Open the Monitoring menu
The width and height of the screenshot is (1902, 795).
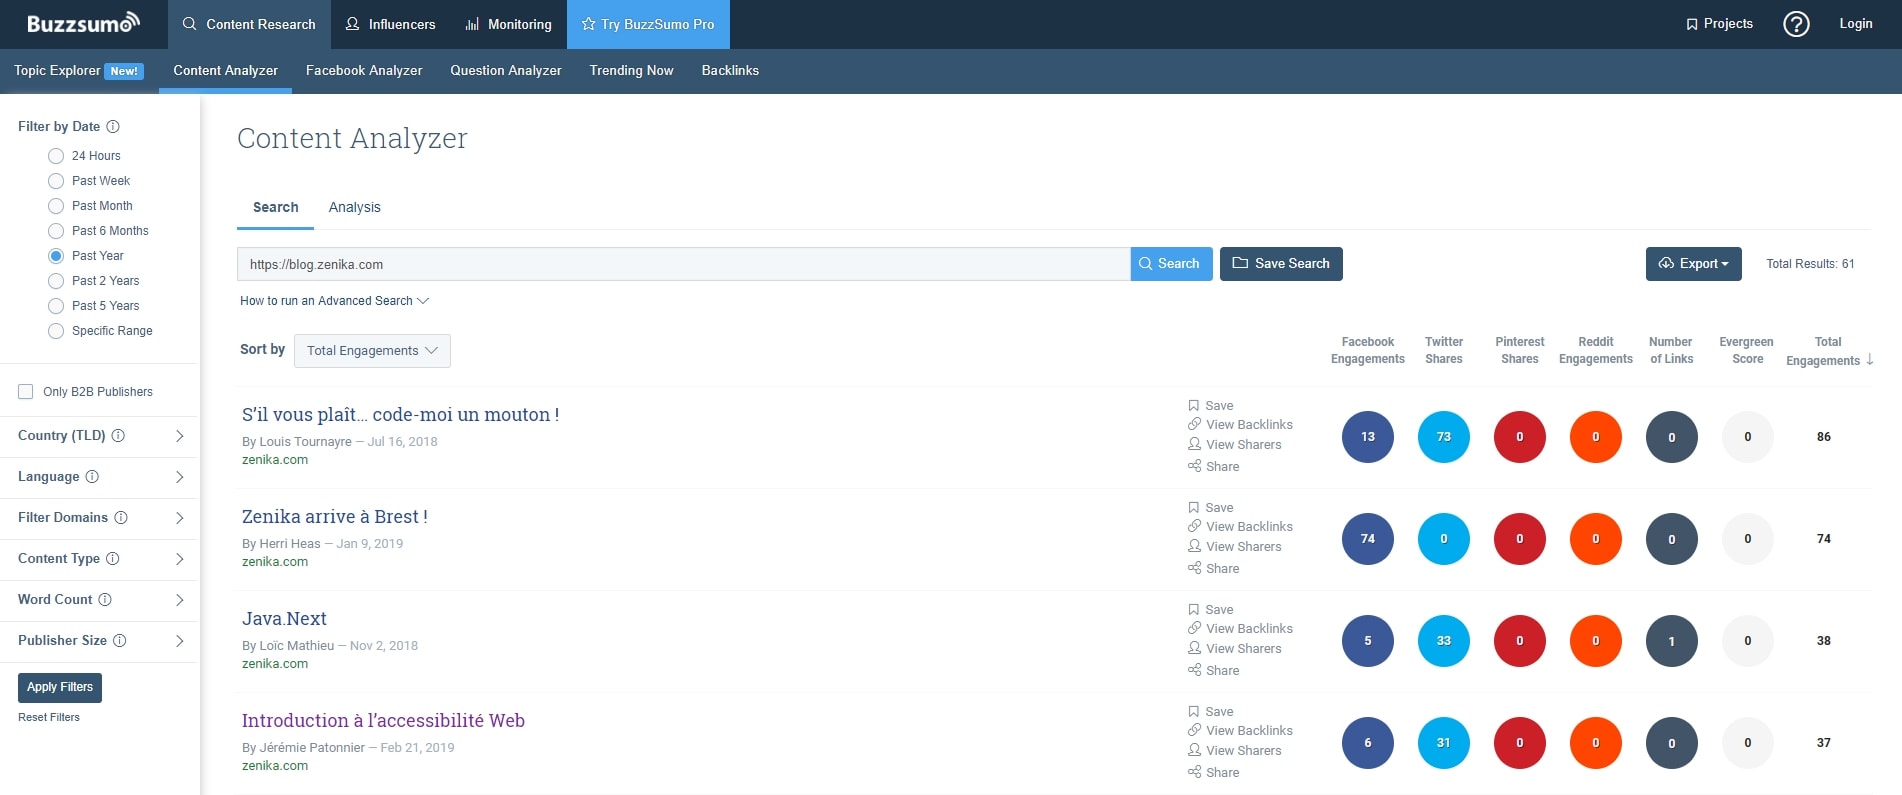(508, 24)
